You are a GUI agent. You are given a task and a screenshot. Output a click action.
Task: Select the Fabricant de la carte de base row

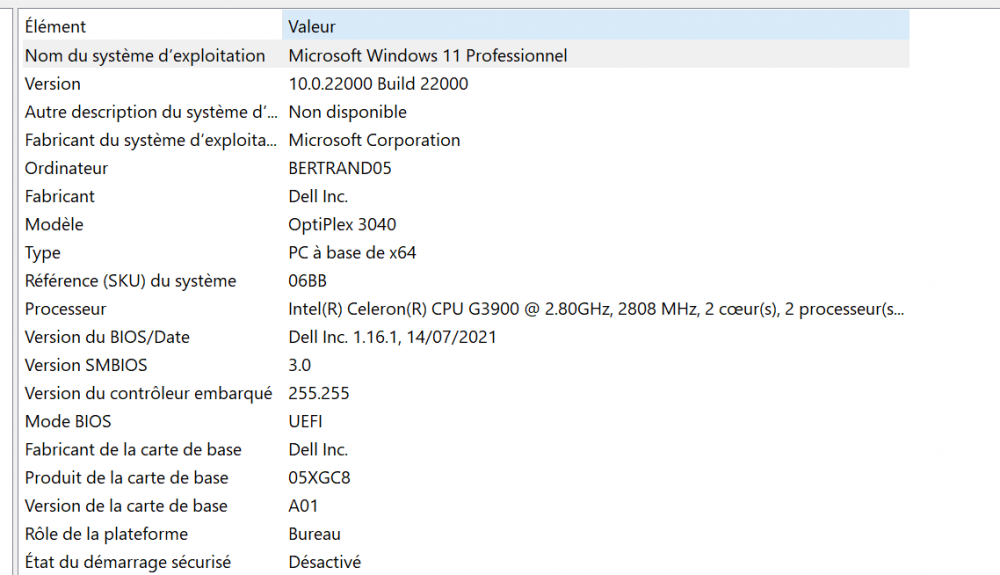coord(133,450)
